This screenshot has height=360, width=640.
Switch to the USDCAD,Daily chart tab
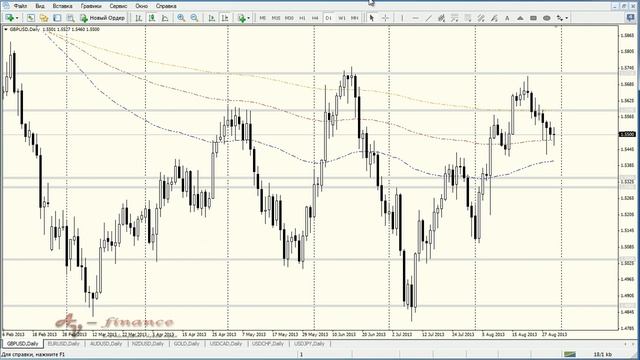pyautogui.click(x=226, y=344)
